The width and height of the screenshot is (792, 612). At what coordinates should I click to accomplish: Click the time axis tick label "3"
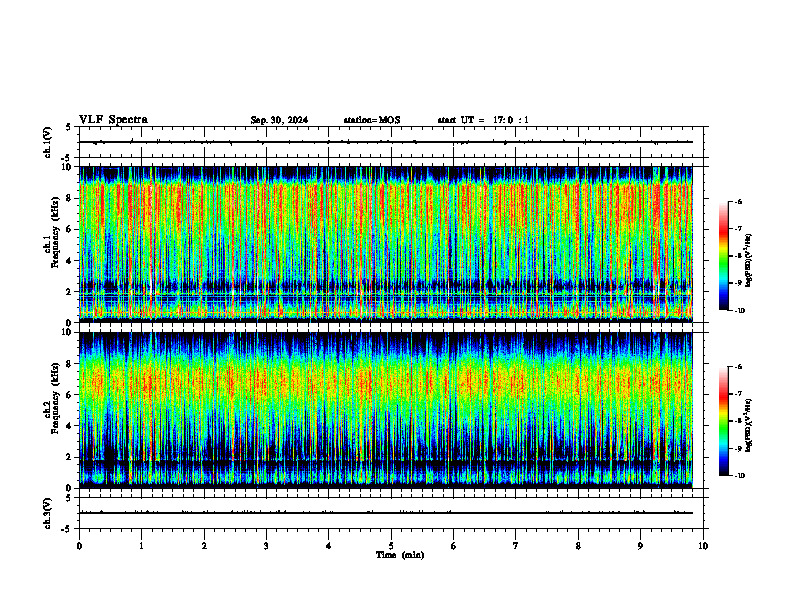(266, 546)
